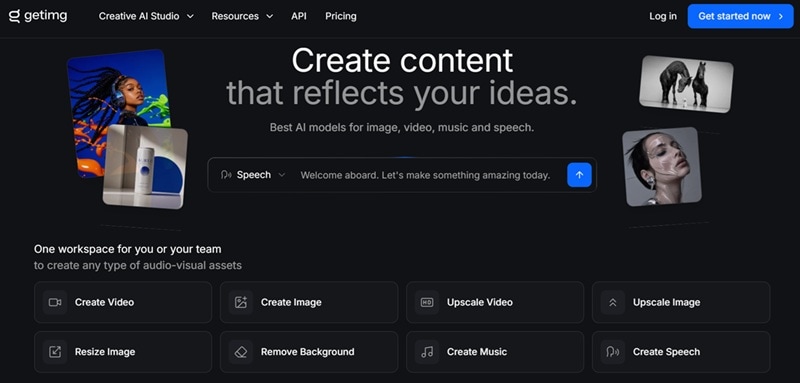Open the Pricing page

pos(341,16)
